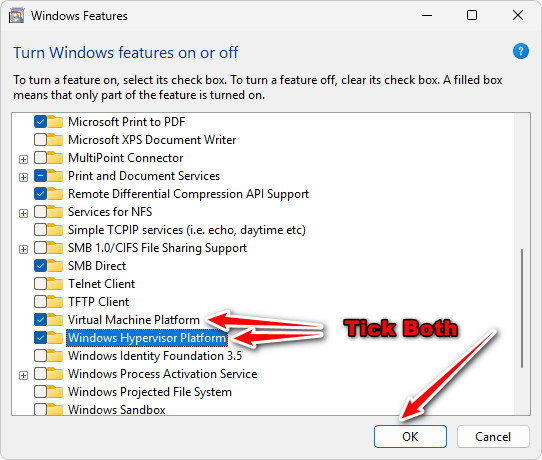The height and width of the screenshot is (460, 542).
Task: Expand Print and Document Services node
Action: 23,177
